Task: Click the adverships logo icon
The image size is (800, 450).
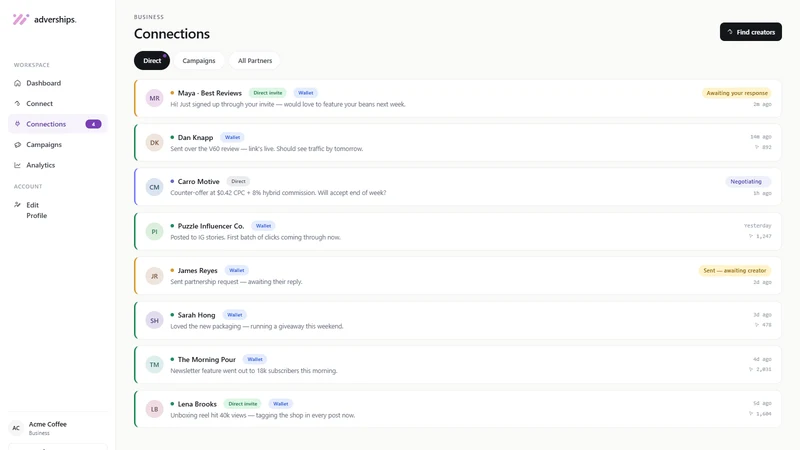Action: pyautogui.click(x=21, y=19)
